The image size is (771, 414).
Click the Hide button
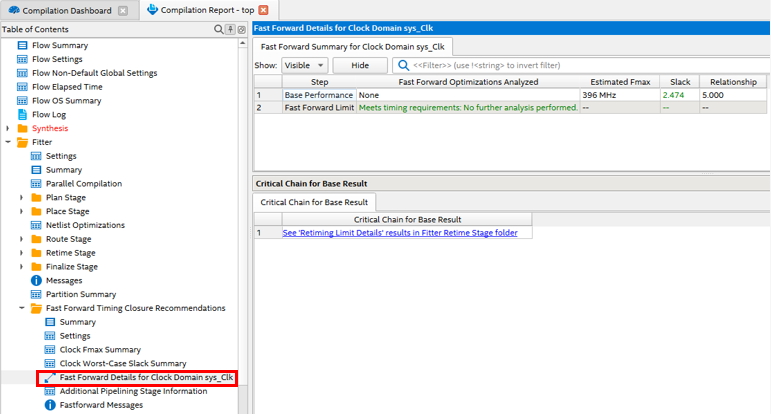(x=359, y=65)
